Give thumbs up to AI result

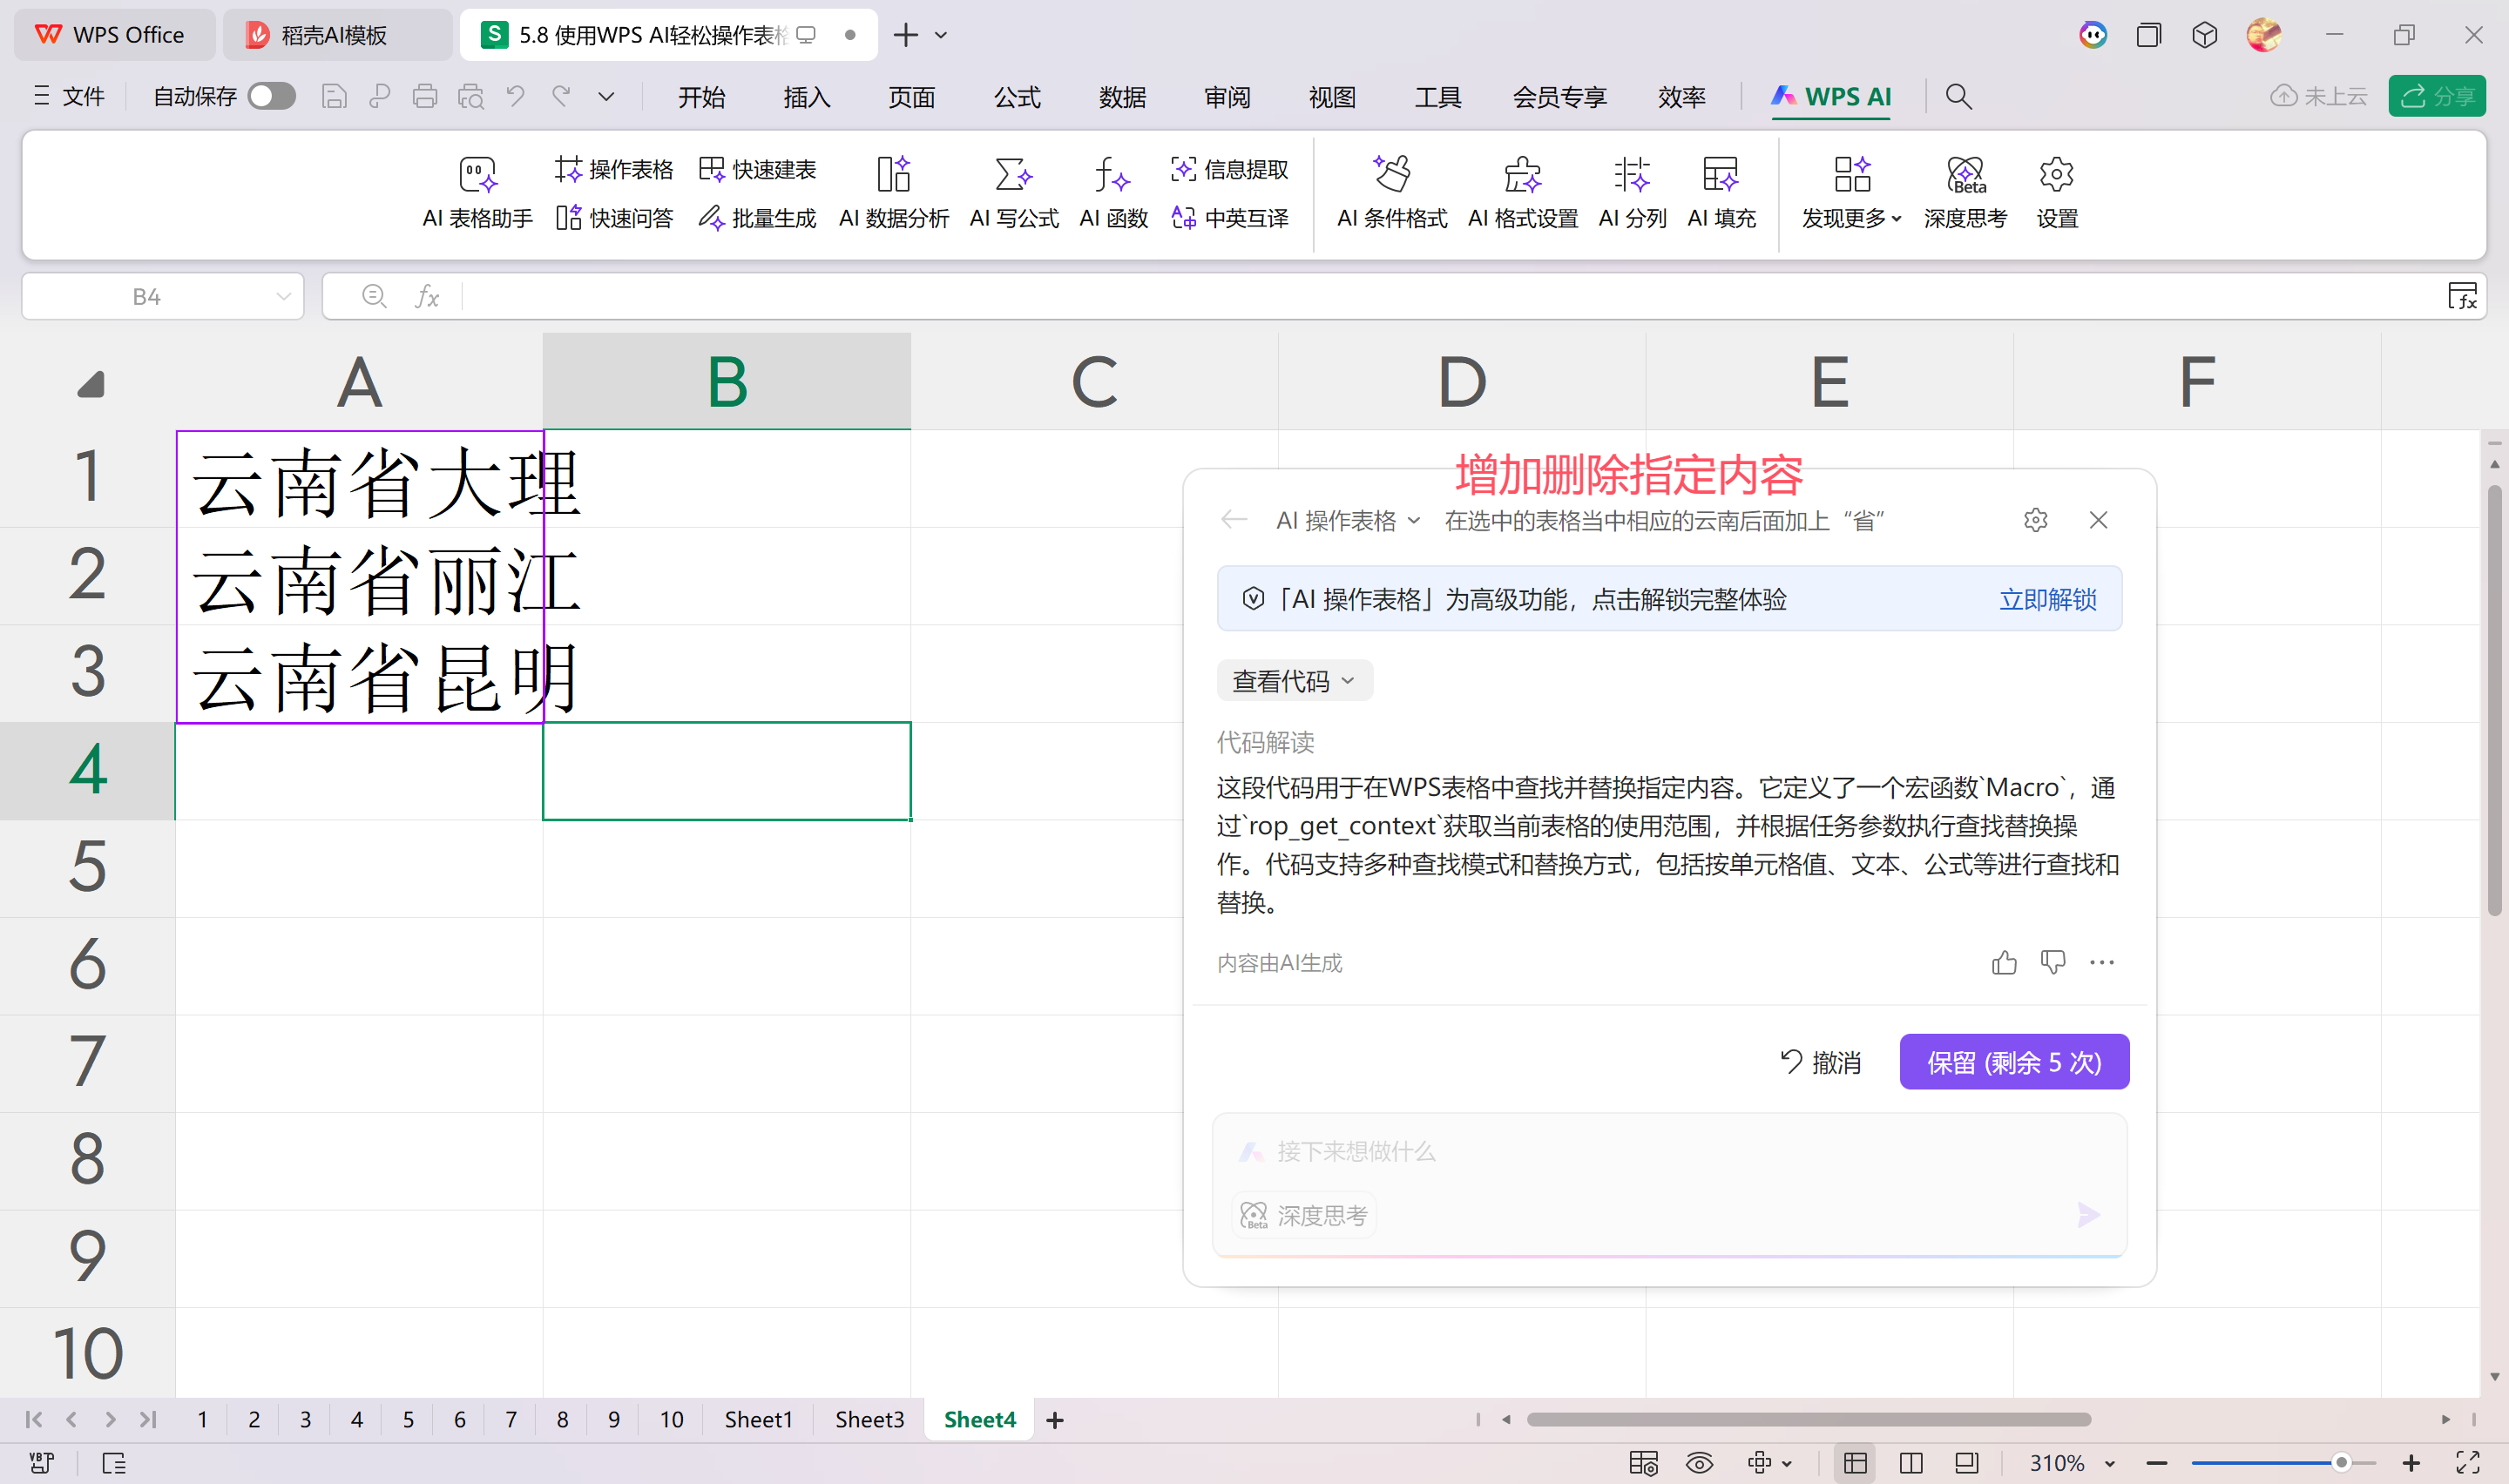[x=2003, y=962]
